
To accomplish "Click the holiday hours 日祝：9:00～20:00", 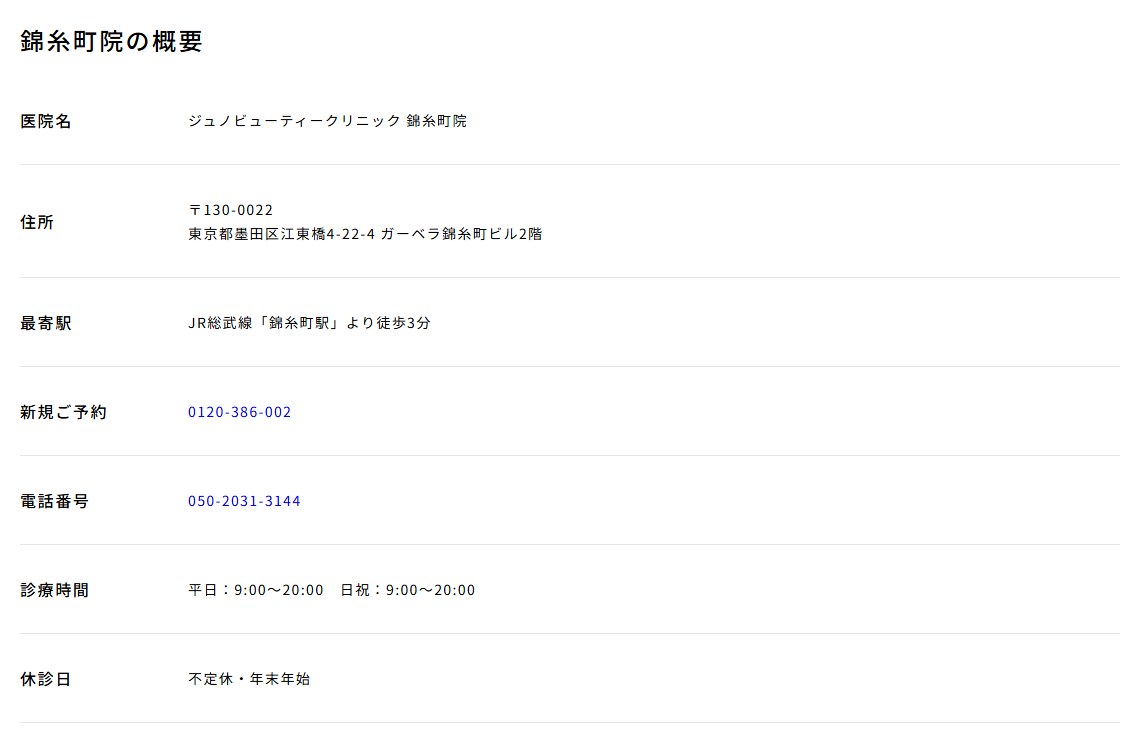I will 408,590.
